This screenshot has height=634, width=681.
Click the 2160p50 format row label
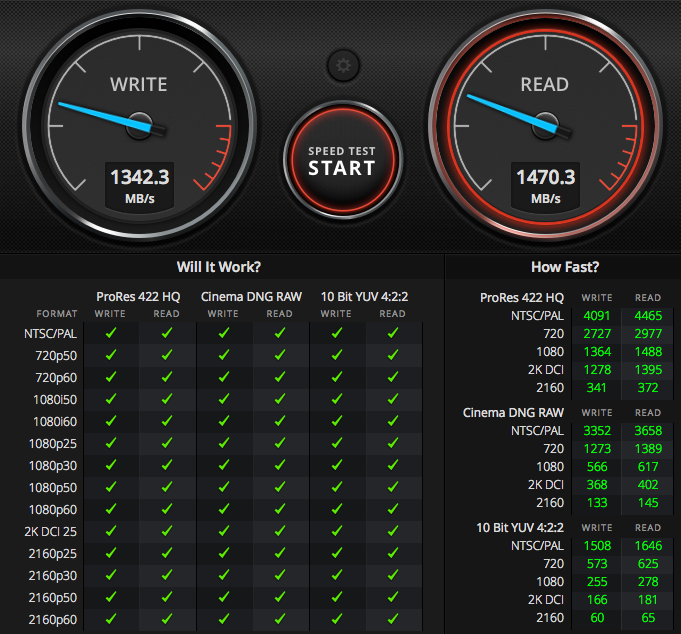(53, 598)
